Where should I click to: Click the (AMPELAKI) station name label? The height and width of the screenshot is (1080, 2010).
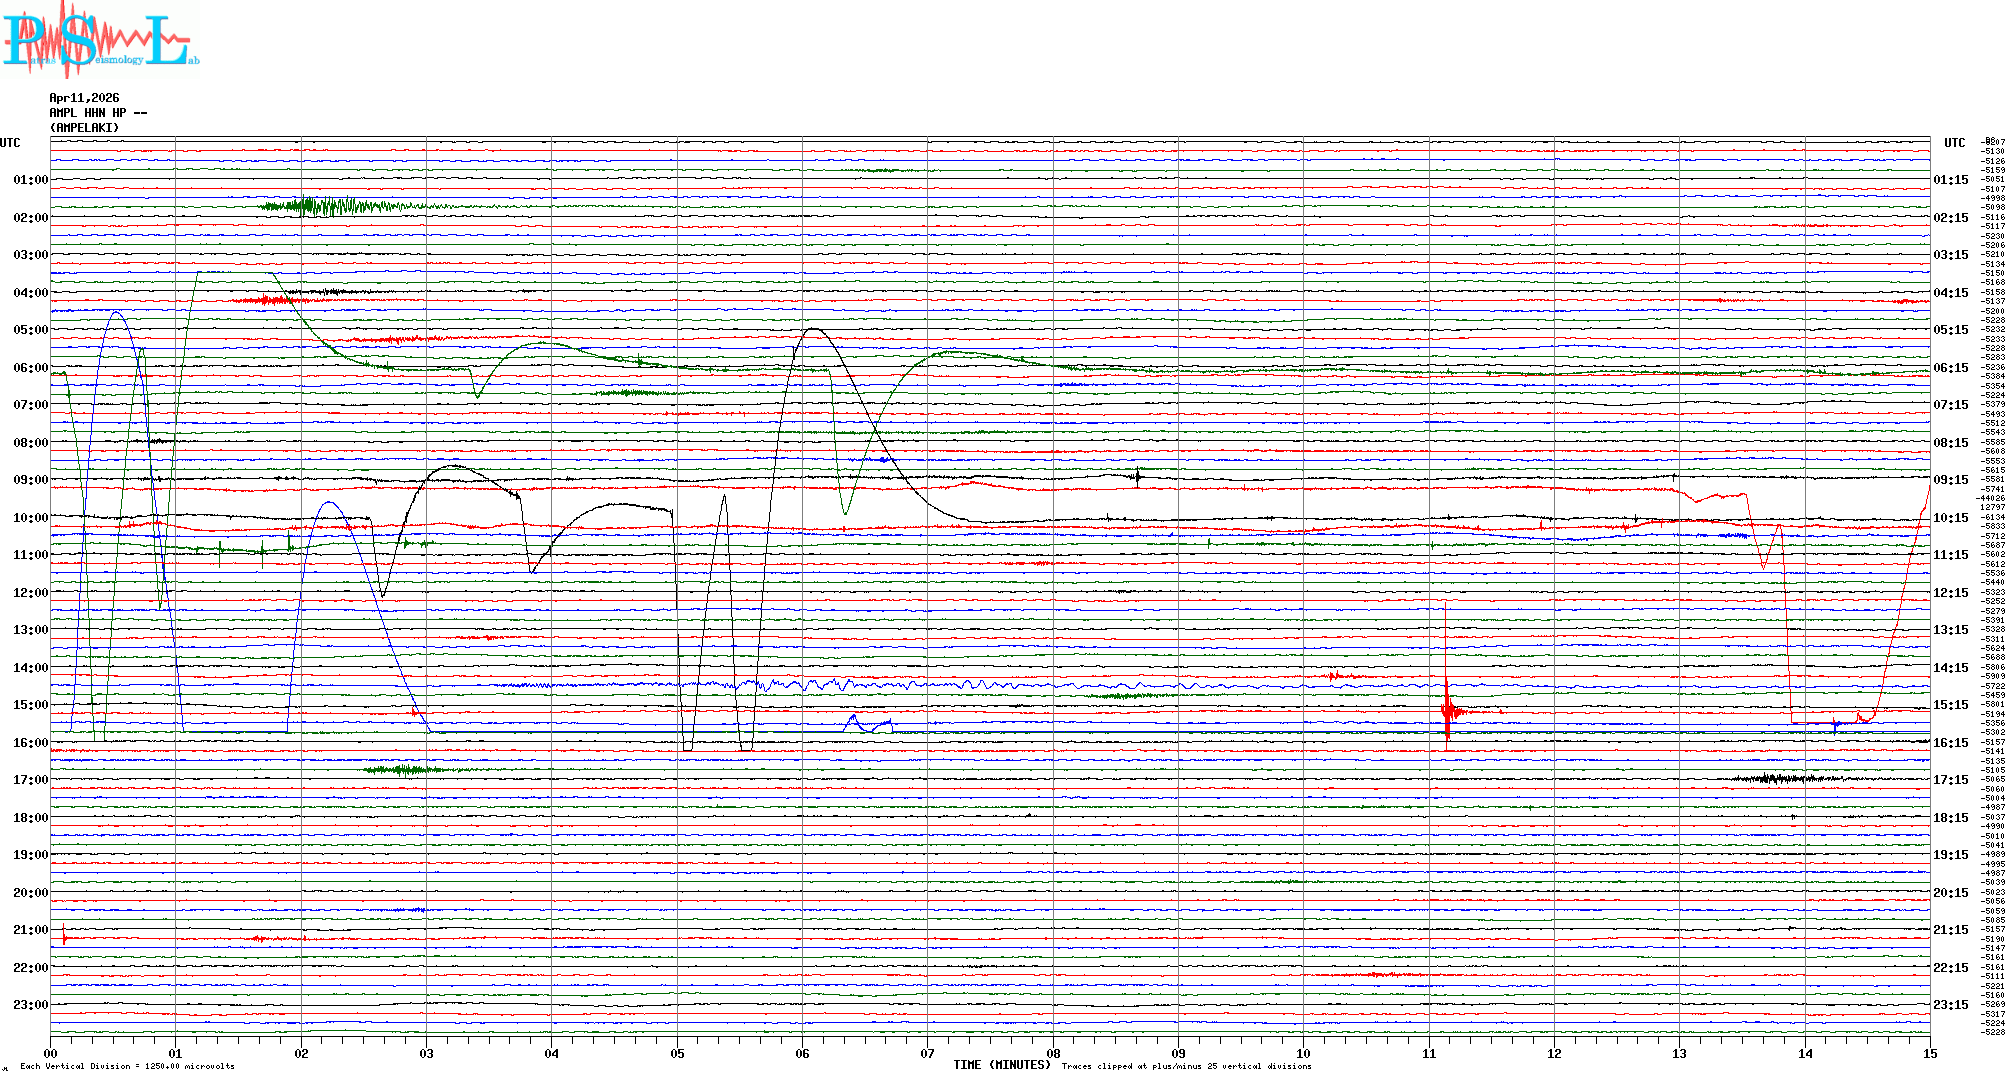pyautogui.click(x=84, y=128)
